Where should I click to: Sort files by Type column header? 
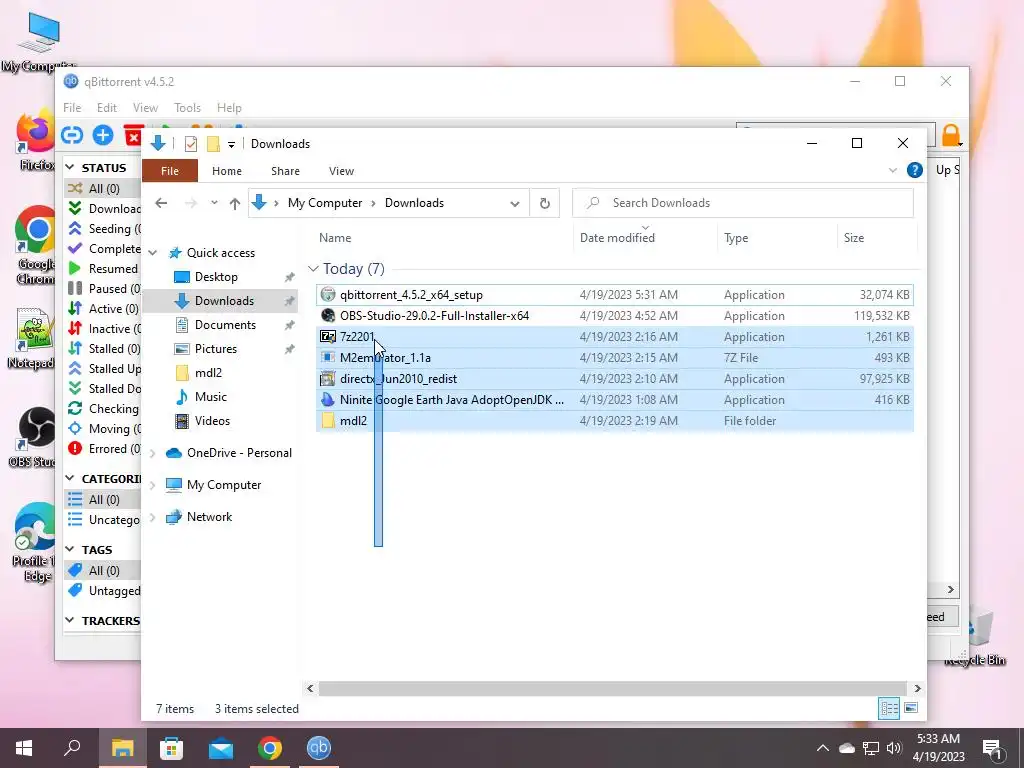[x=736, y=238]
